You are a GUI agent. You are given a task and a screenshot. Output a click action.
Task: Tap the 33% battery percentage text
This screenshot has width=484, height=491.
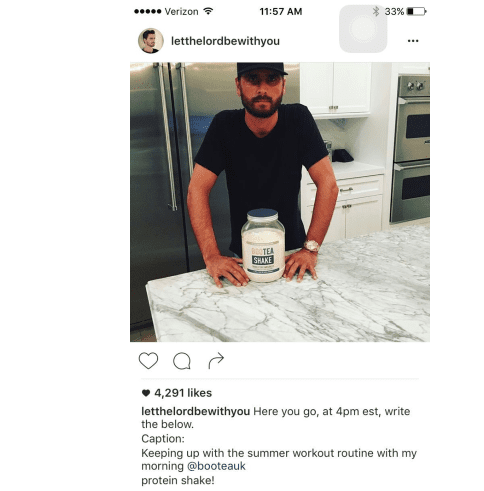point(394,12)
